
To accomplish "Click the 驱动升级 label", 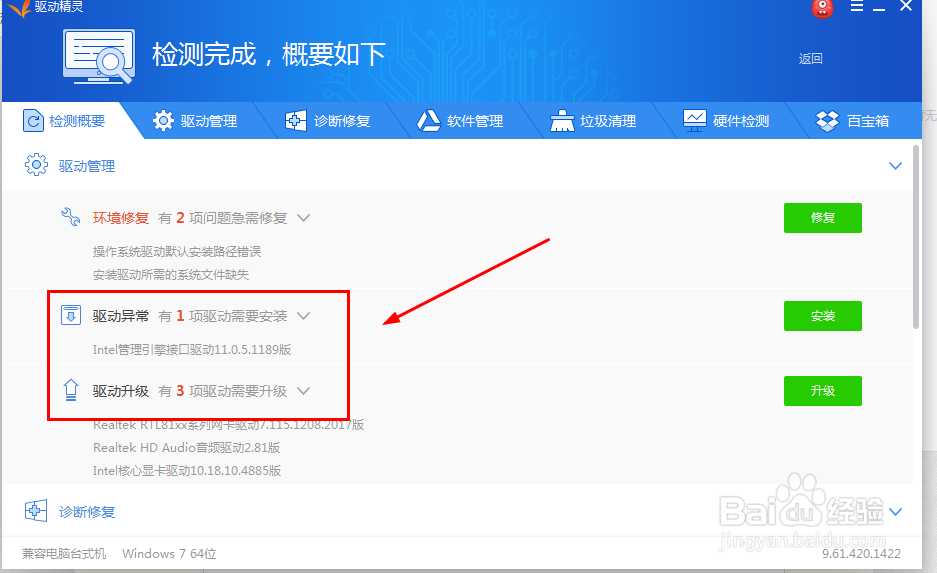I will pyautogui.click(x=121, y=391).
